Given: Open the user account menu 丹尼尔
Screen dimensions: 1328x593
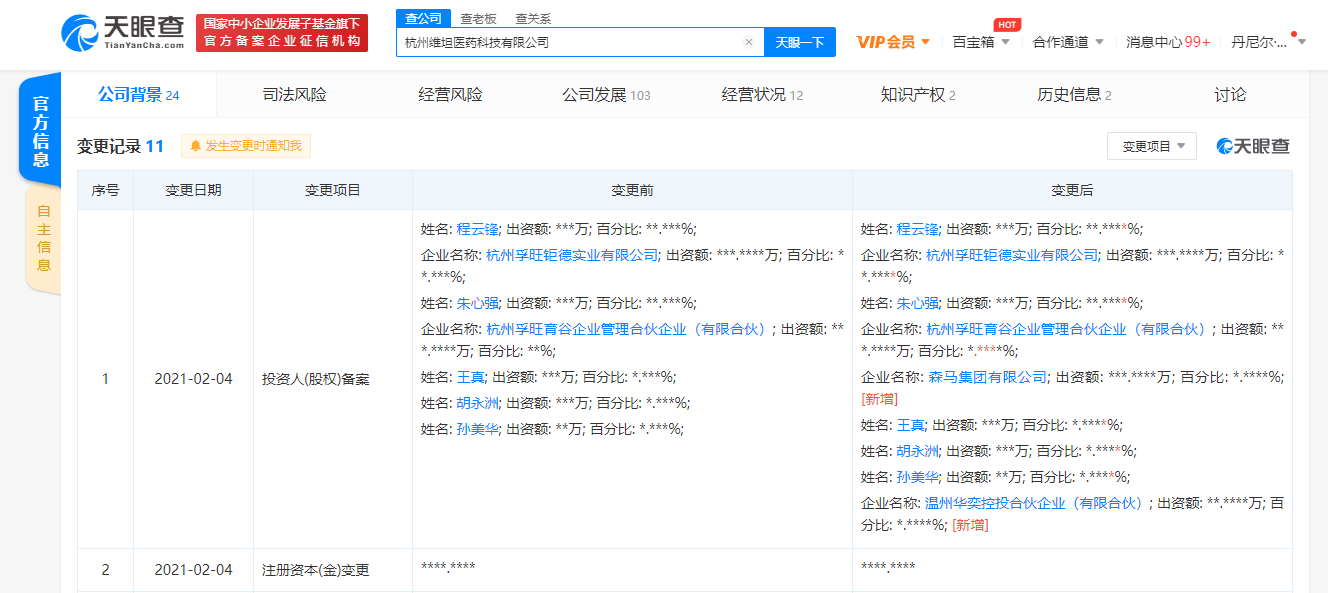Looking at the screenshot, I should pos(1264,42).
